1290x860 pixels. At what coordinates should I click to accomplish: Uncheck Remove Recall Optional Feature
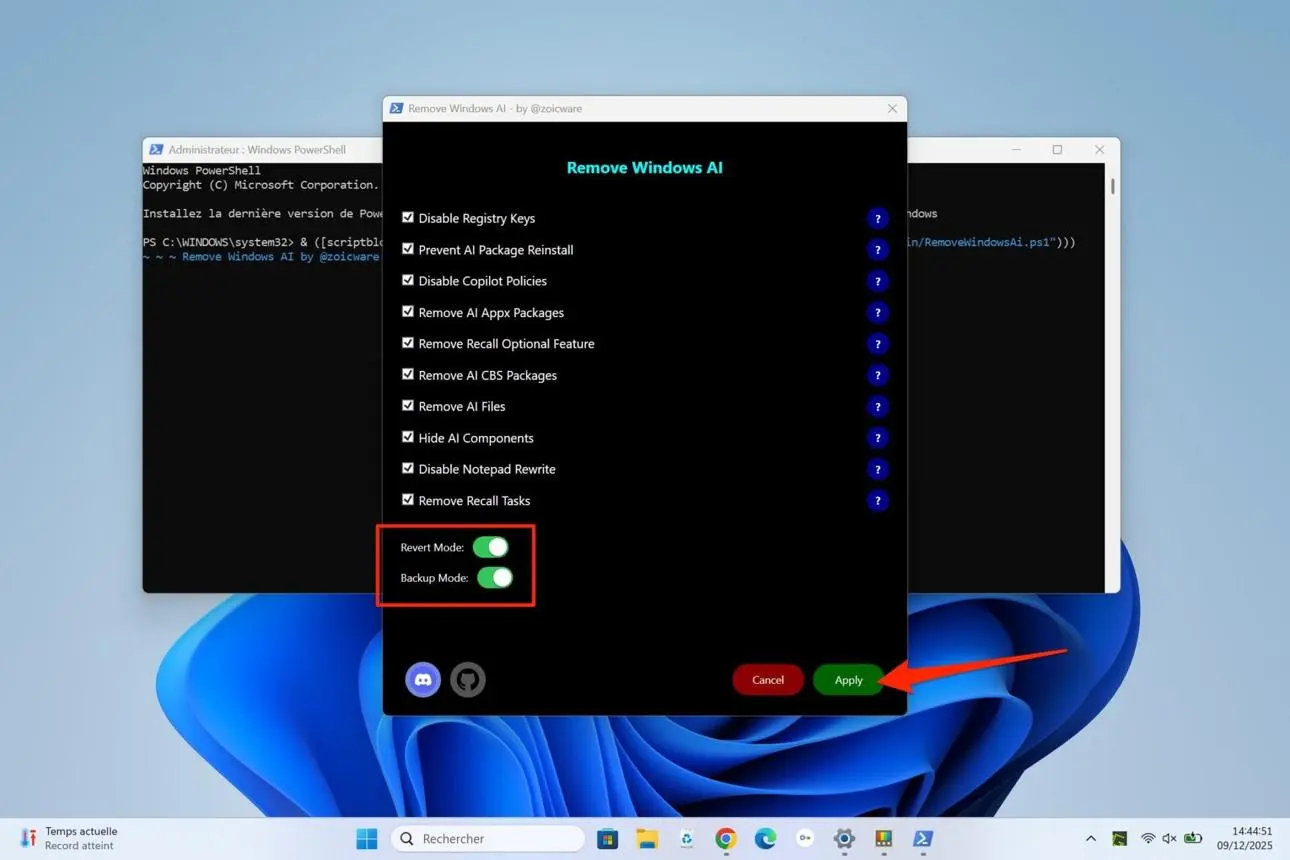pyautogui.click(x=407, y=343)
